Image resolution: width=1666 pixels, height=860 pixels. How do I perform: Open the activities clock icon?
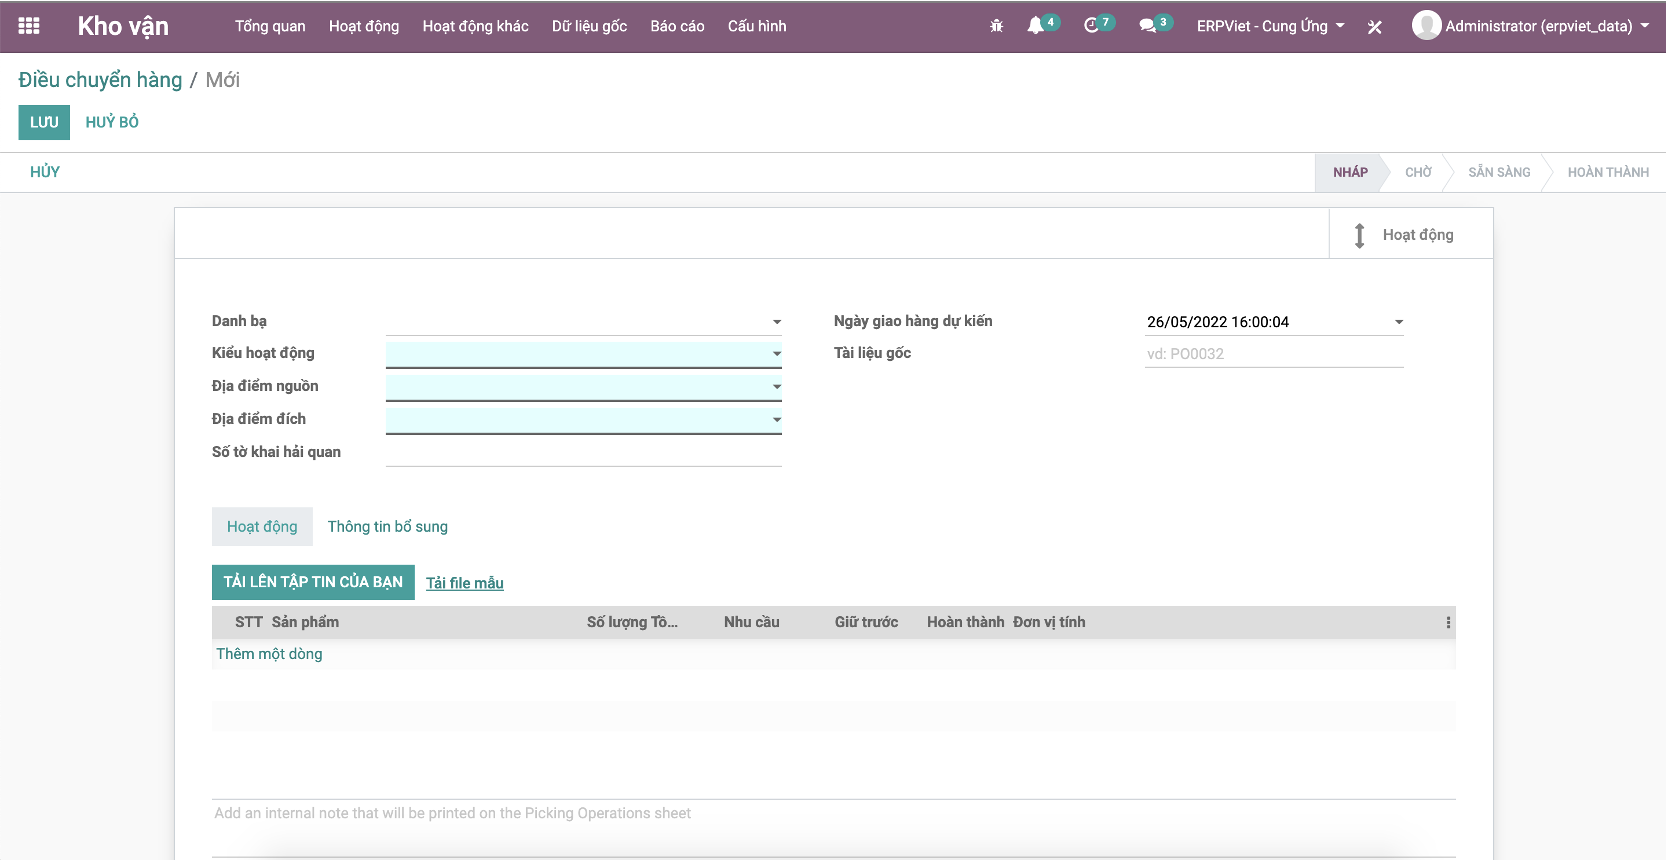pos(1091,26)
